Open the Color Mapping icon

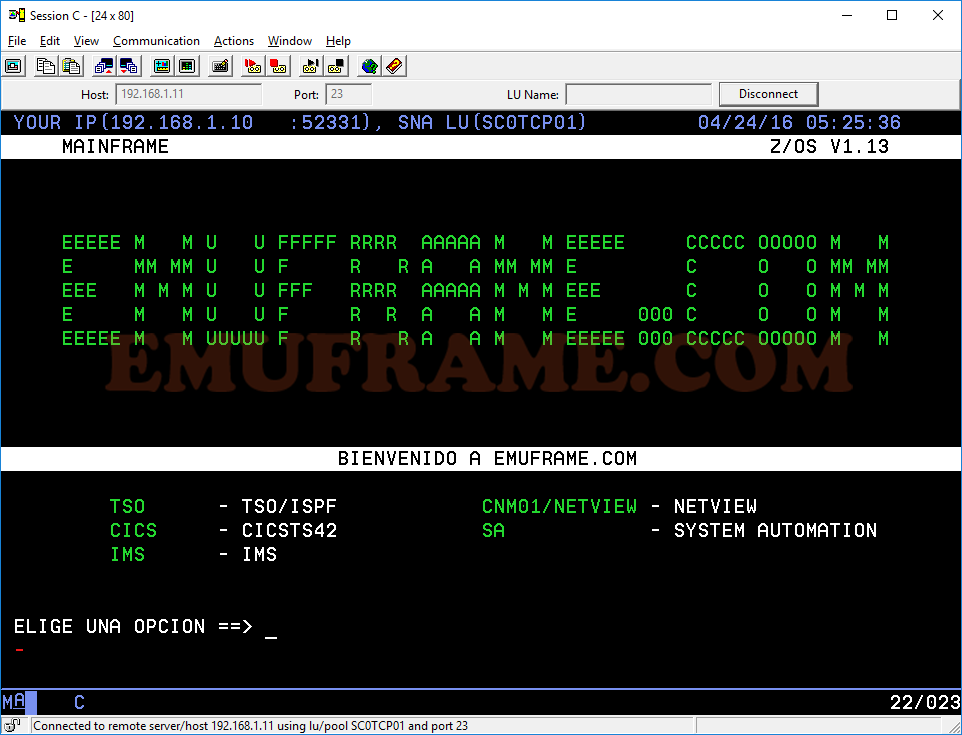pos(186,66)
